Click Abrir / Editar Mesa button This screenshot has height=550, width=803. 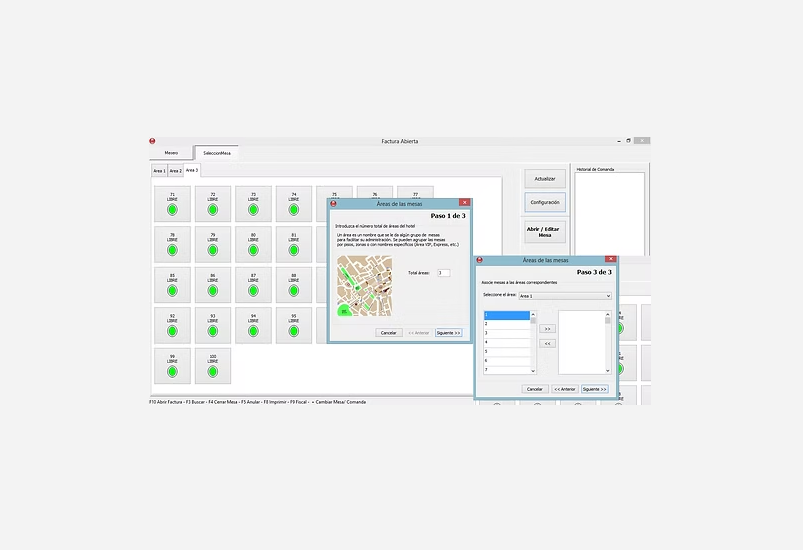[545, 231]
